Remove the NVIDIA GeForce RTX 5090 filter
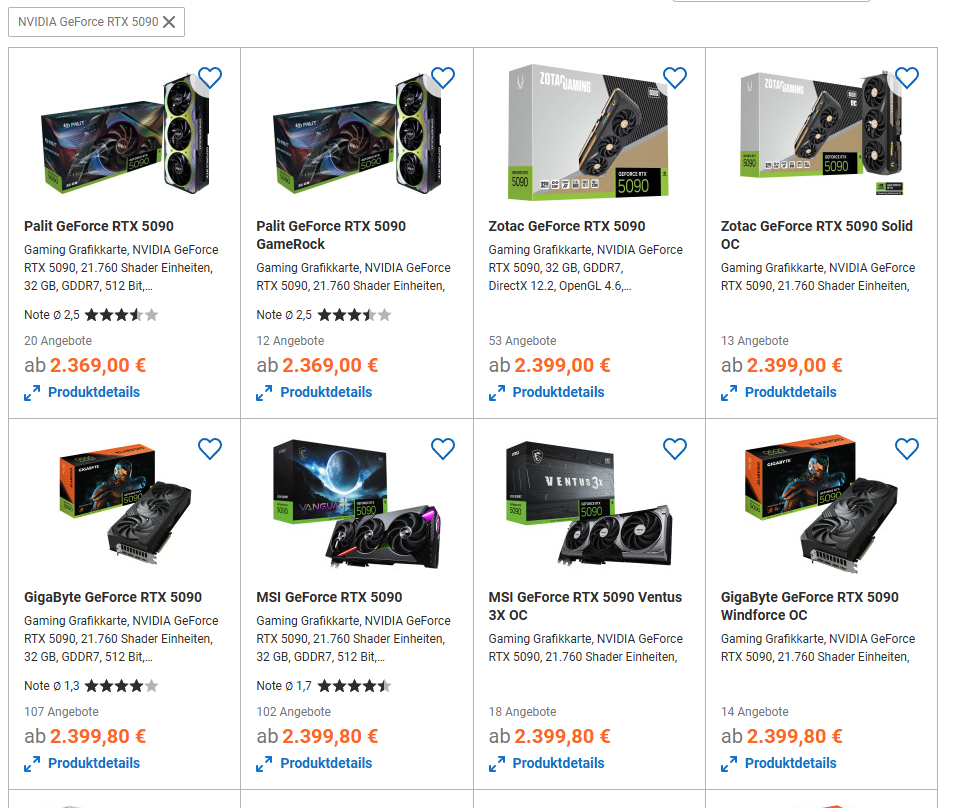The width and height of the screenshot is (958, 808). pos(169,22)
